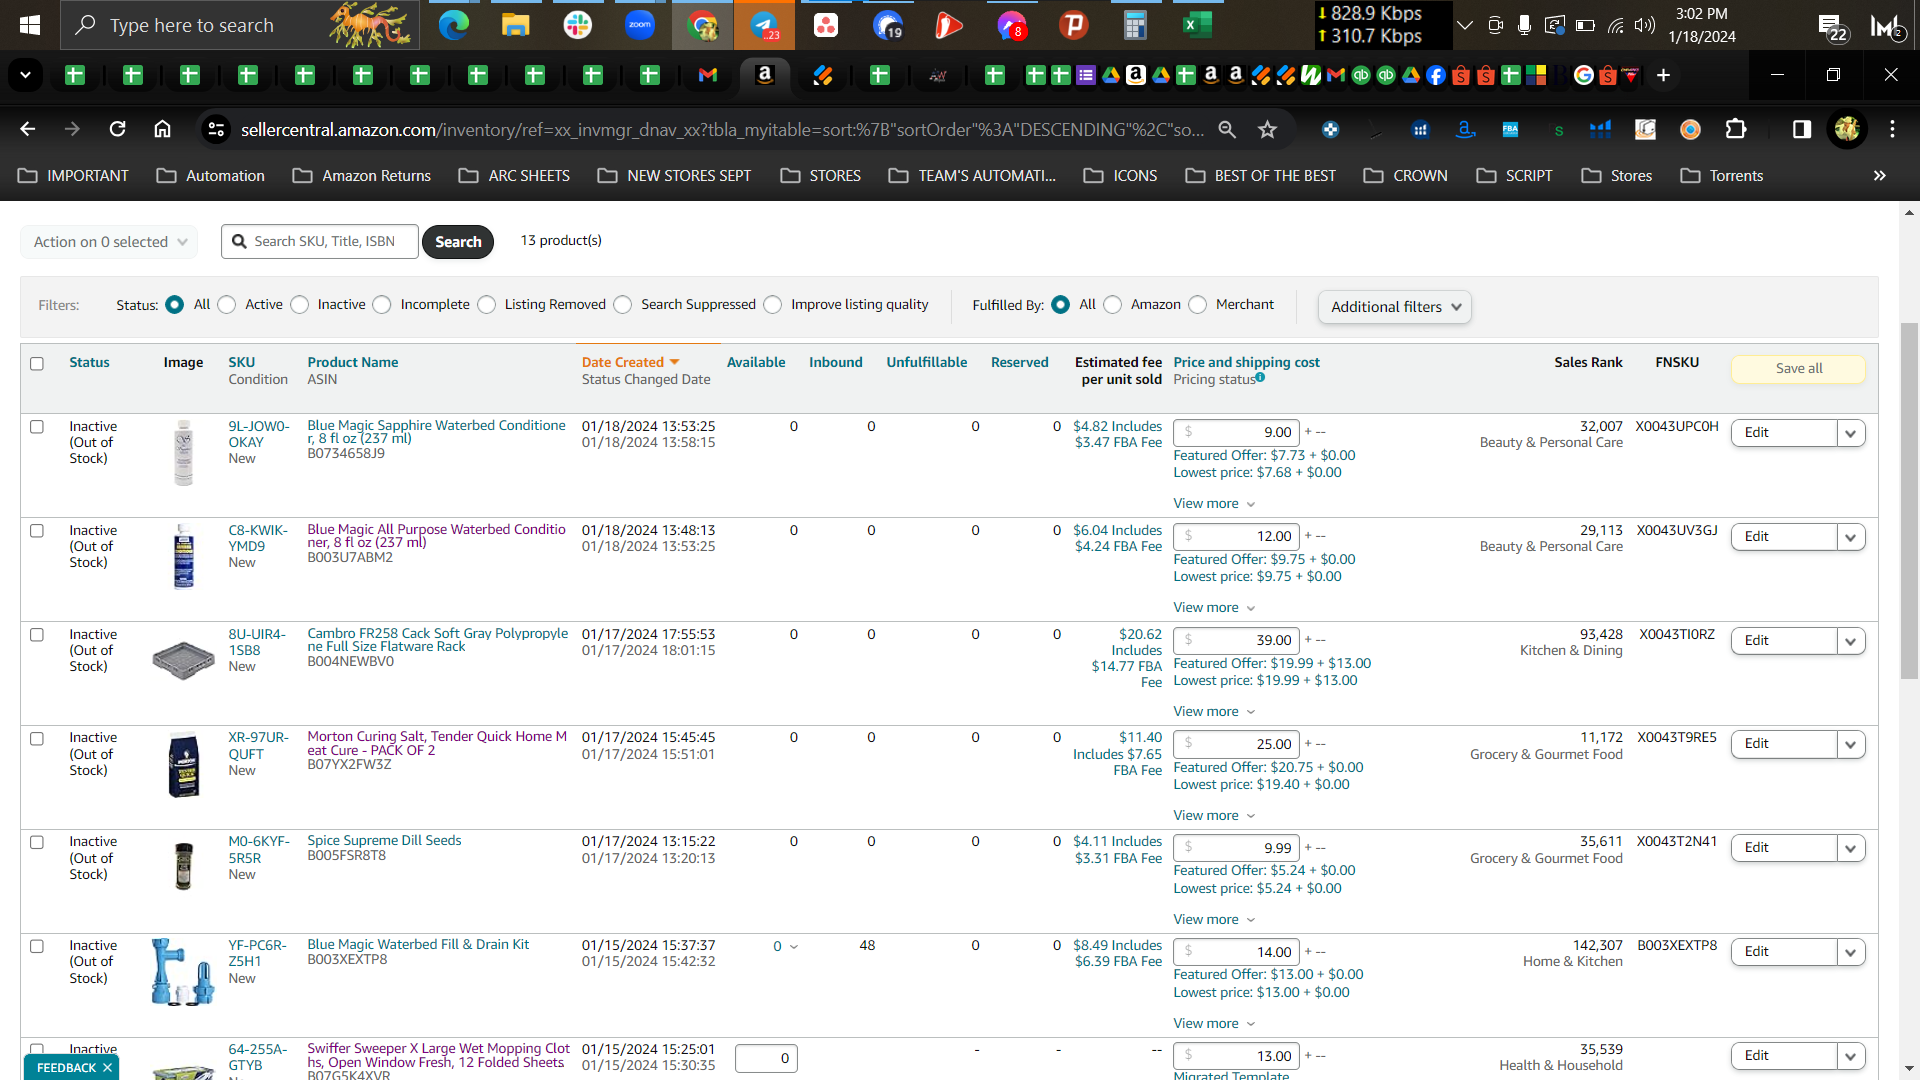Expand View more for Cambro FR258 pricing
1920x1080 pixels.
tap(1214, 711)
